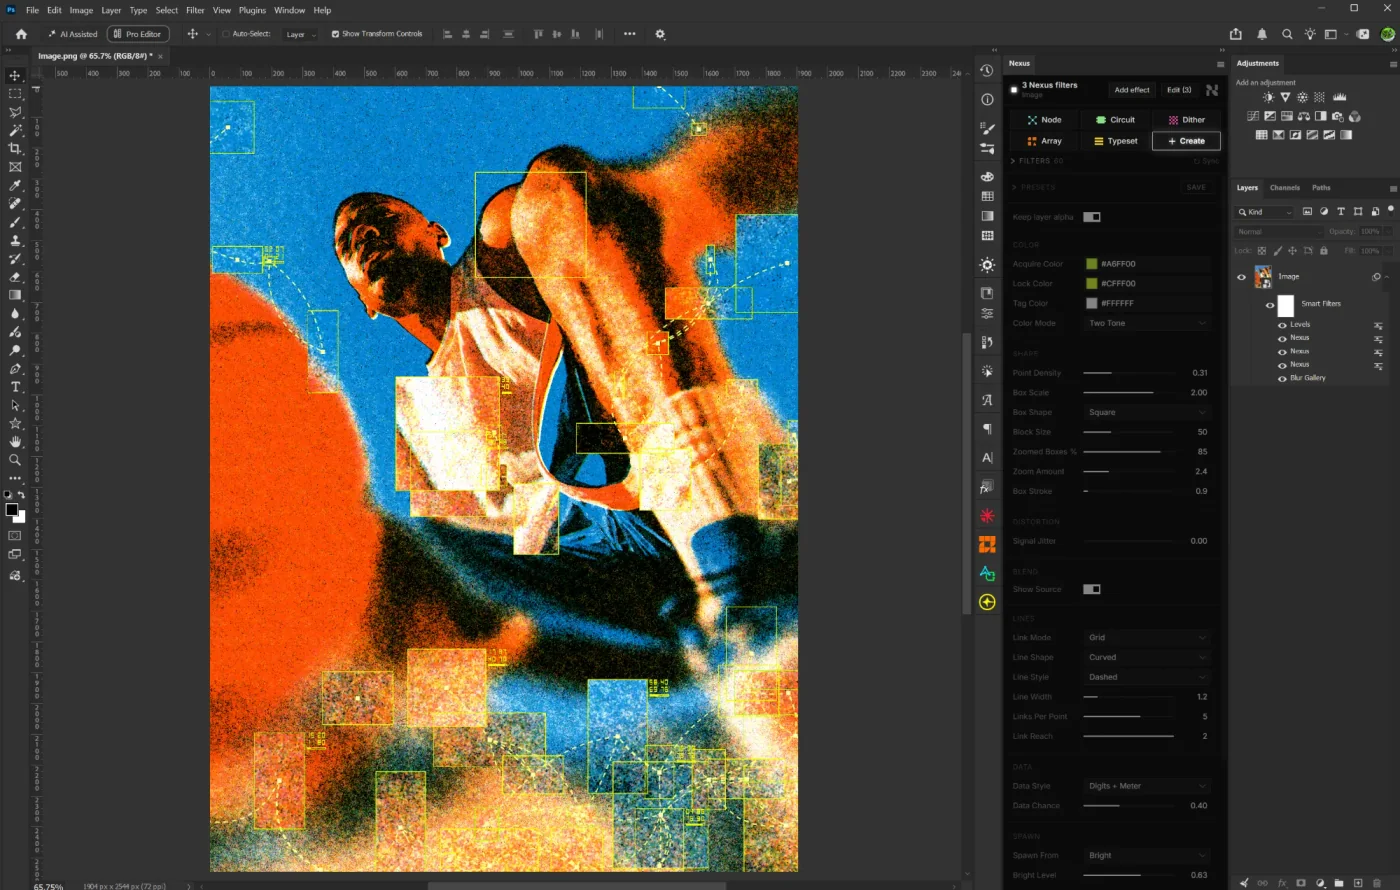Open the Plugins menu
Image resolution: width=1400 pixels, height=890 pixels.
[x=252, y=10]
